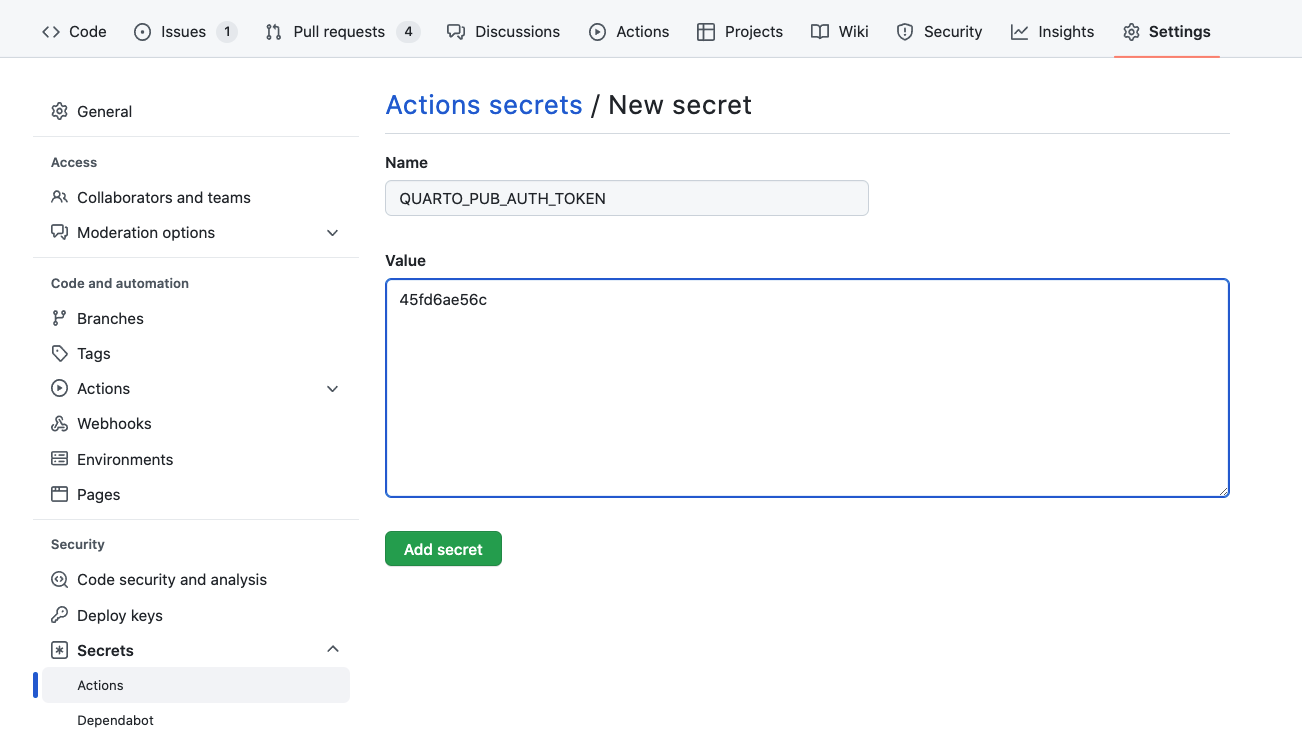1302x743 pixels.
Task: Open the Pull requests tab
Action: point(339,32)
